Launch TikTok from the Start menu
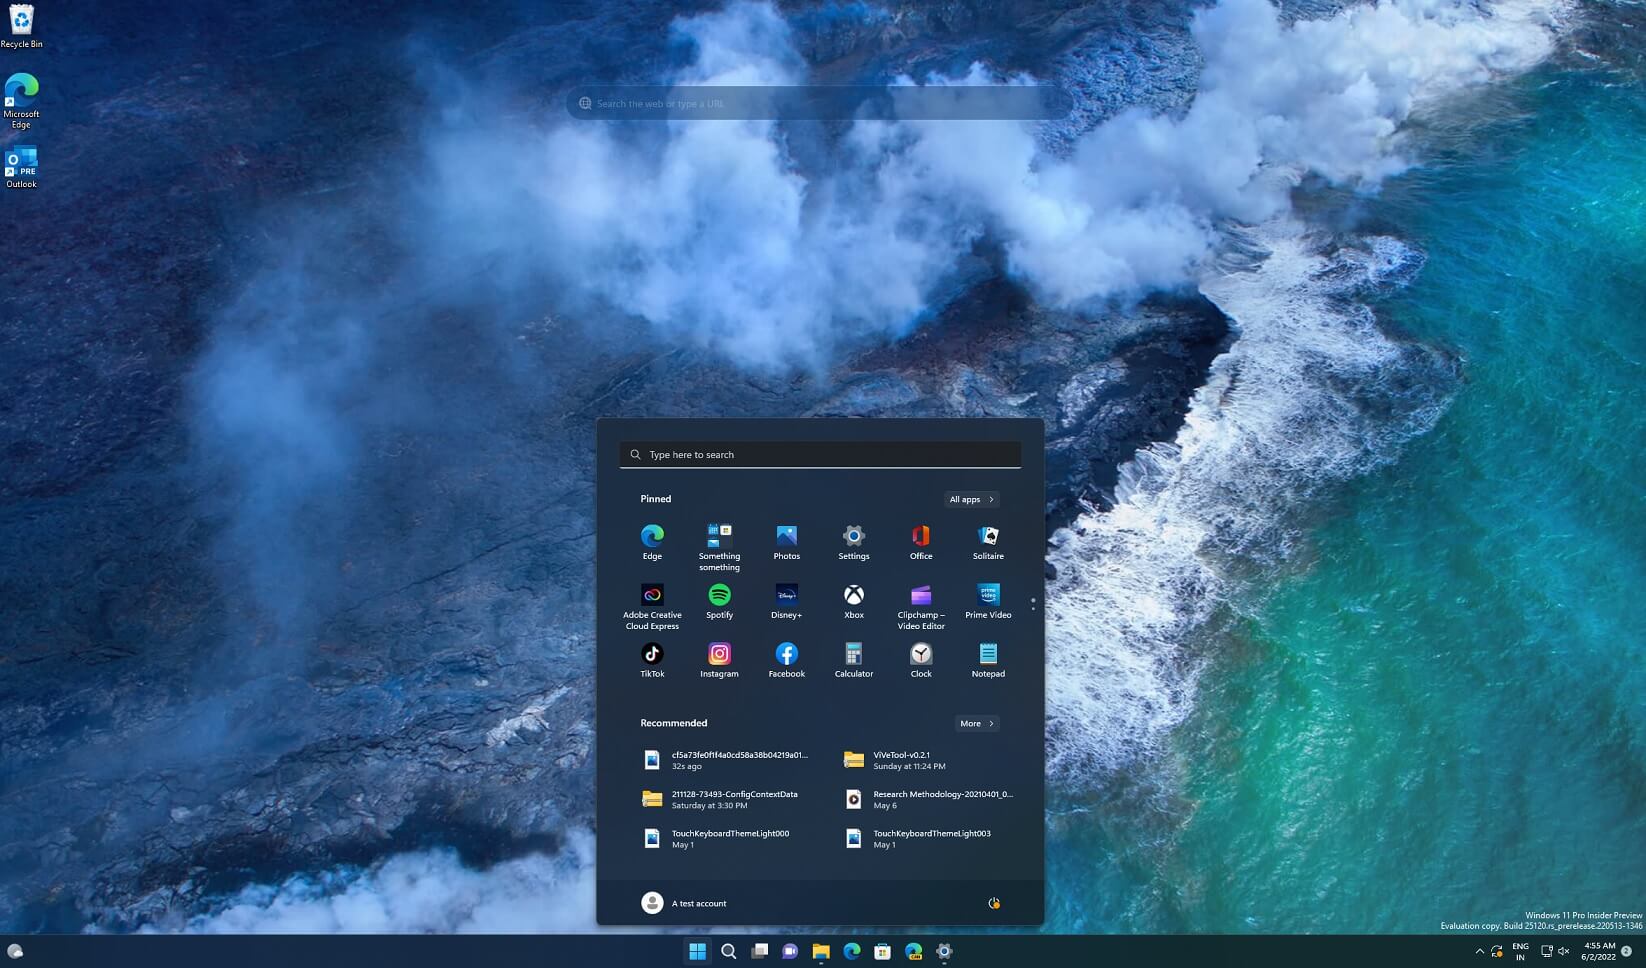The height and width of the screenshot is (968, 1646). (652, 655)
